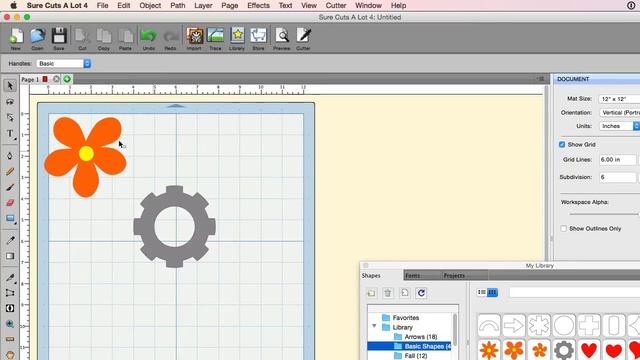Open the Apple menu
The image size is (640, 360).
point(13,6)
